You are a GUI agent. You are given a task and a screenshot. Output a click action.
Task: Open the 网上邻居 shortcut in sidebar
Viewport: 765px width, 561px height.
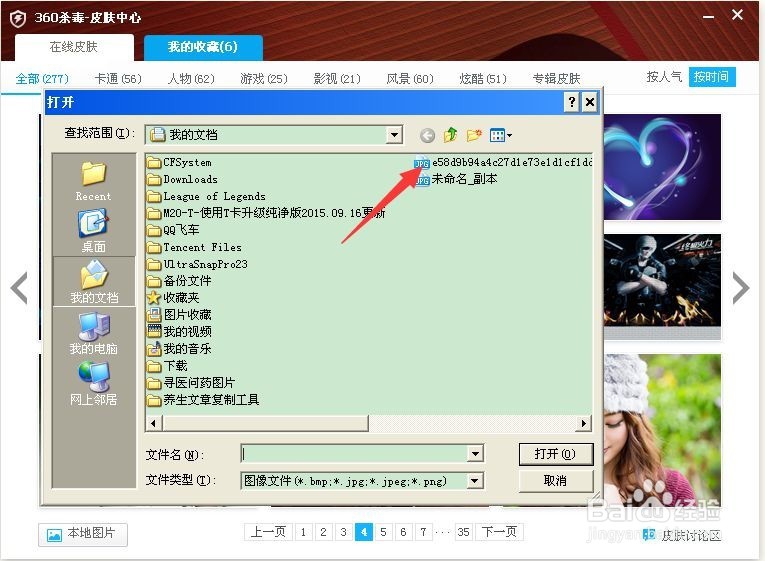tap(93, 384)
